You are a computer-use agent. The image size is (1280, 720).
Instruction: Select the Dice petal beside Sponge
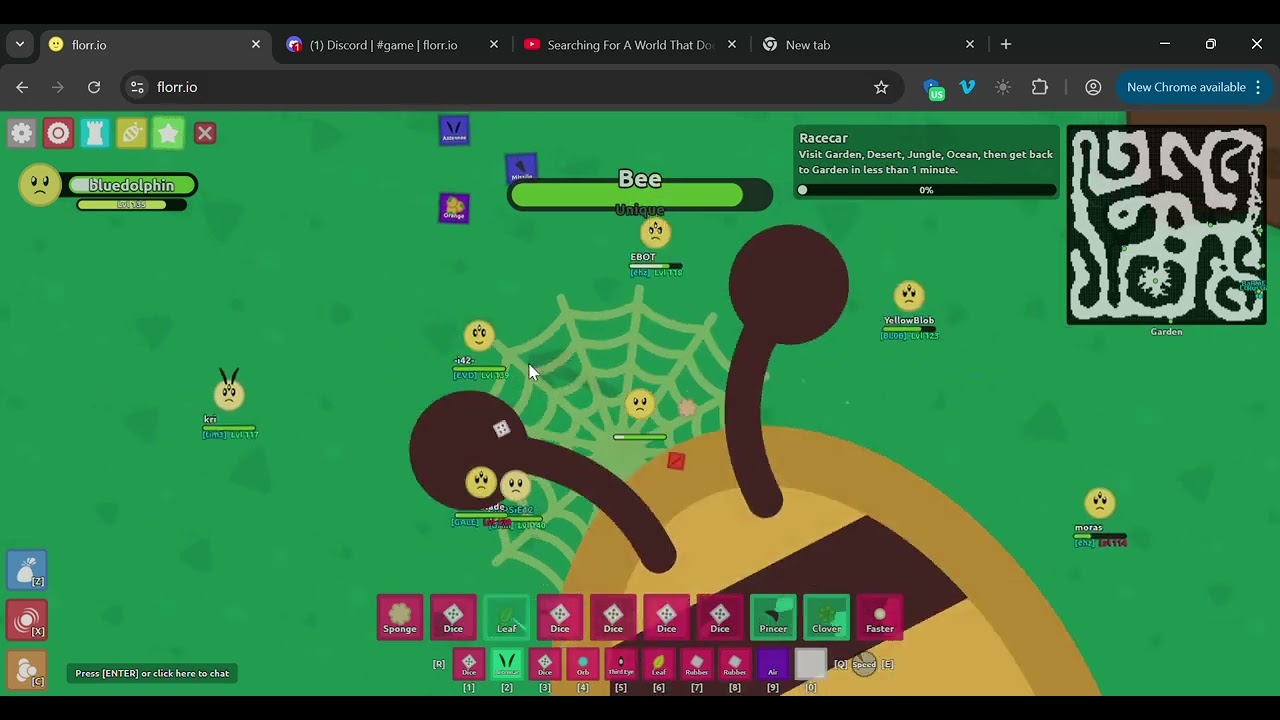tap(453, 616)
